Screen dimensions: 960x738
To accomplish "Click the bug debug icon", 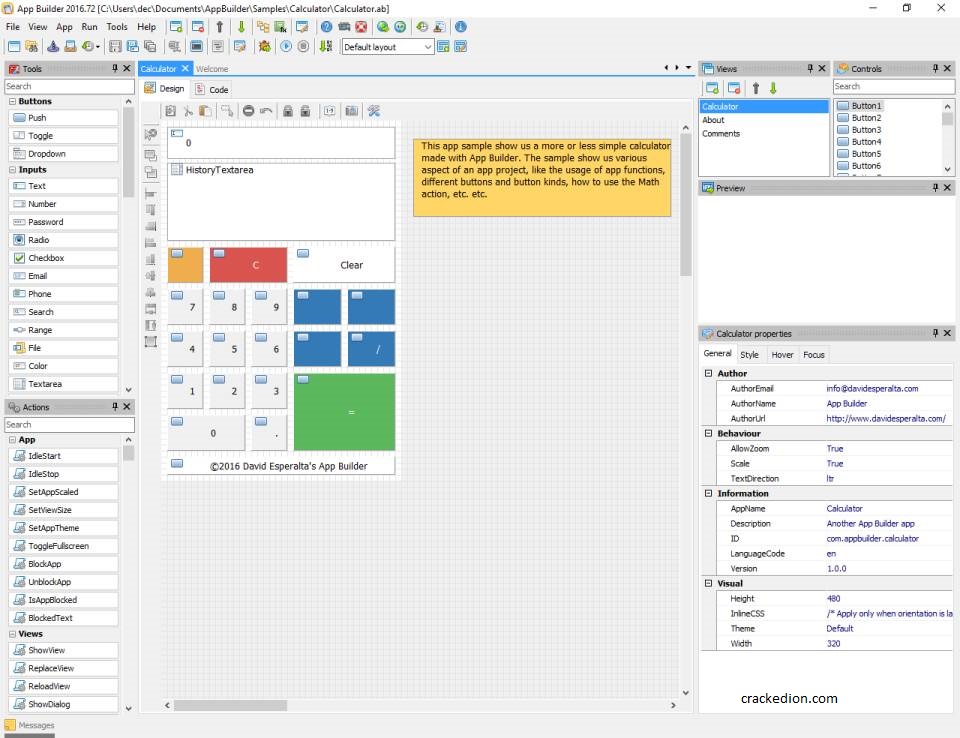I will [x=264, y=47].
